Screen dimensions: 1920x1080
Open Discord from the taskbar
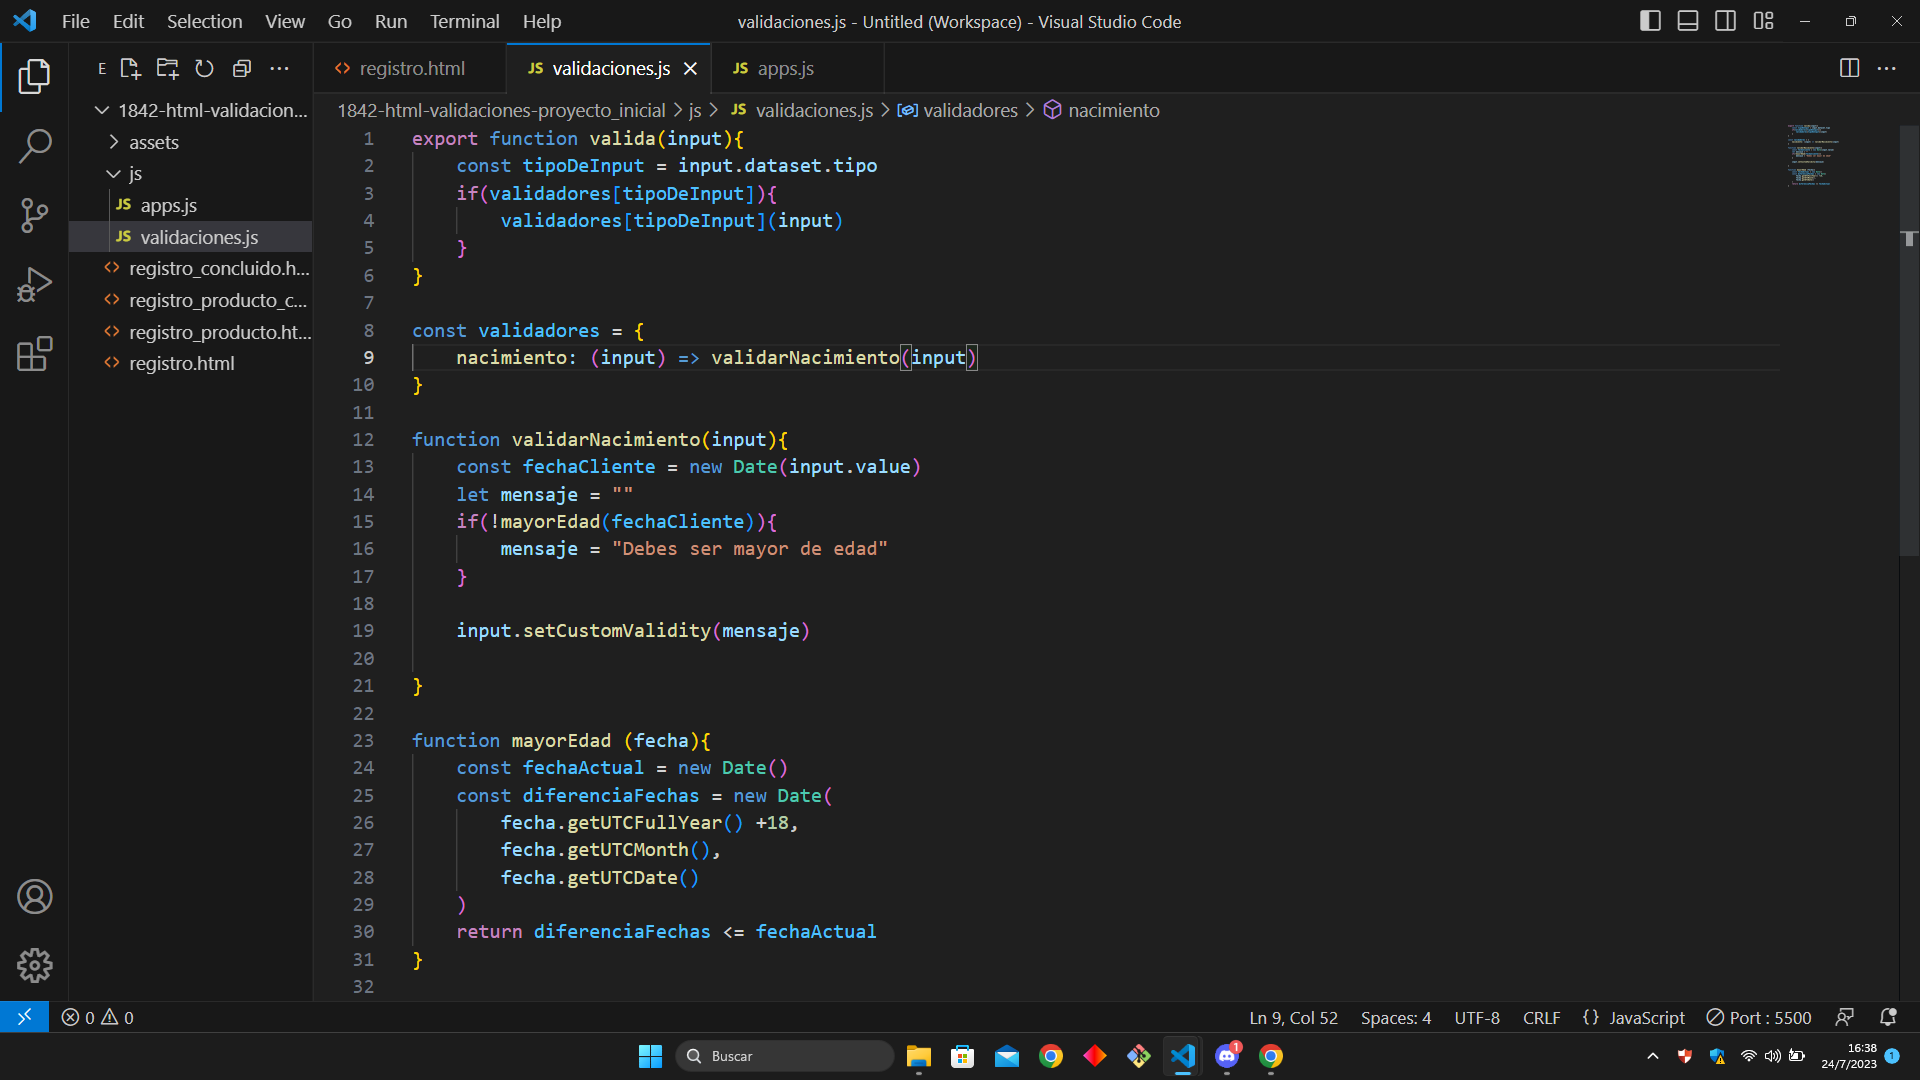click(x=1227, y=1056)
